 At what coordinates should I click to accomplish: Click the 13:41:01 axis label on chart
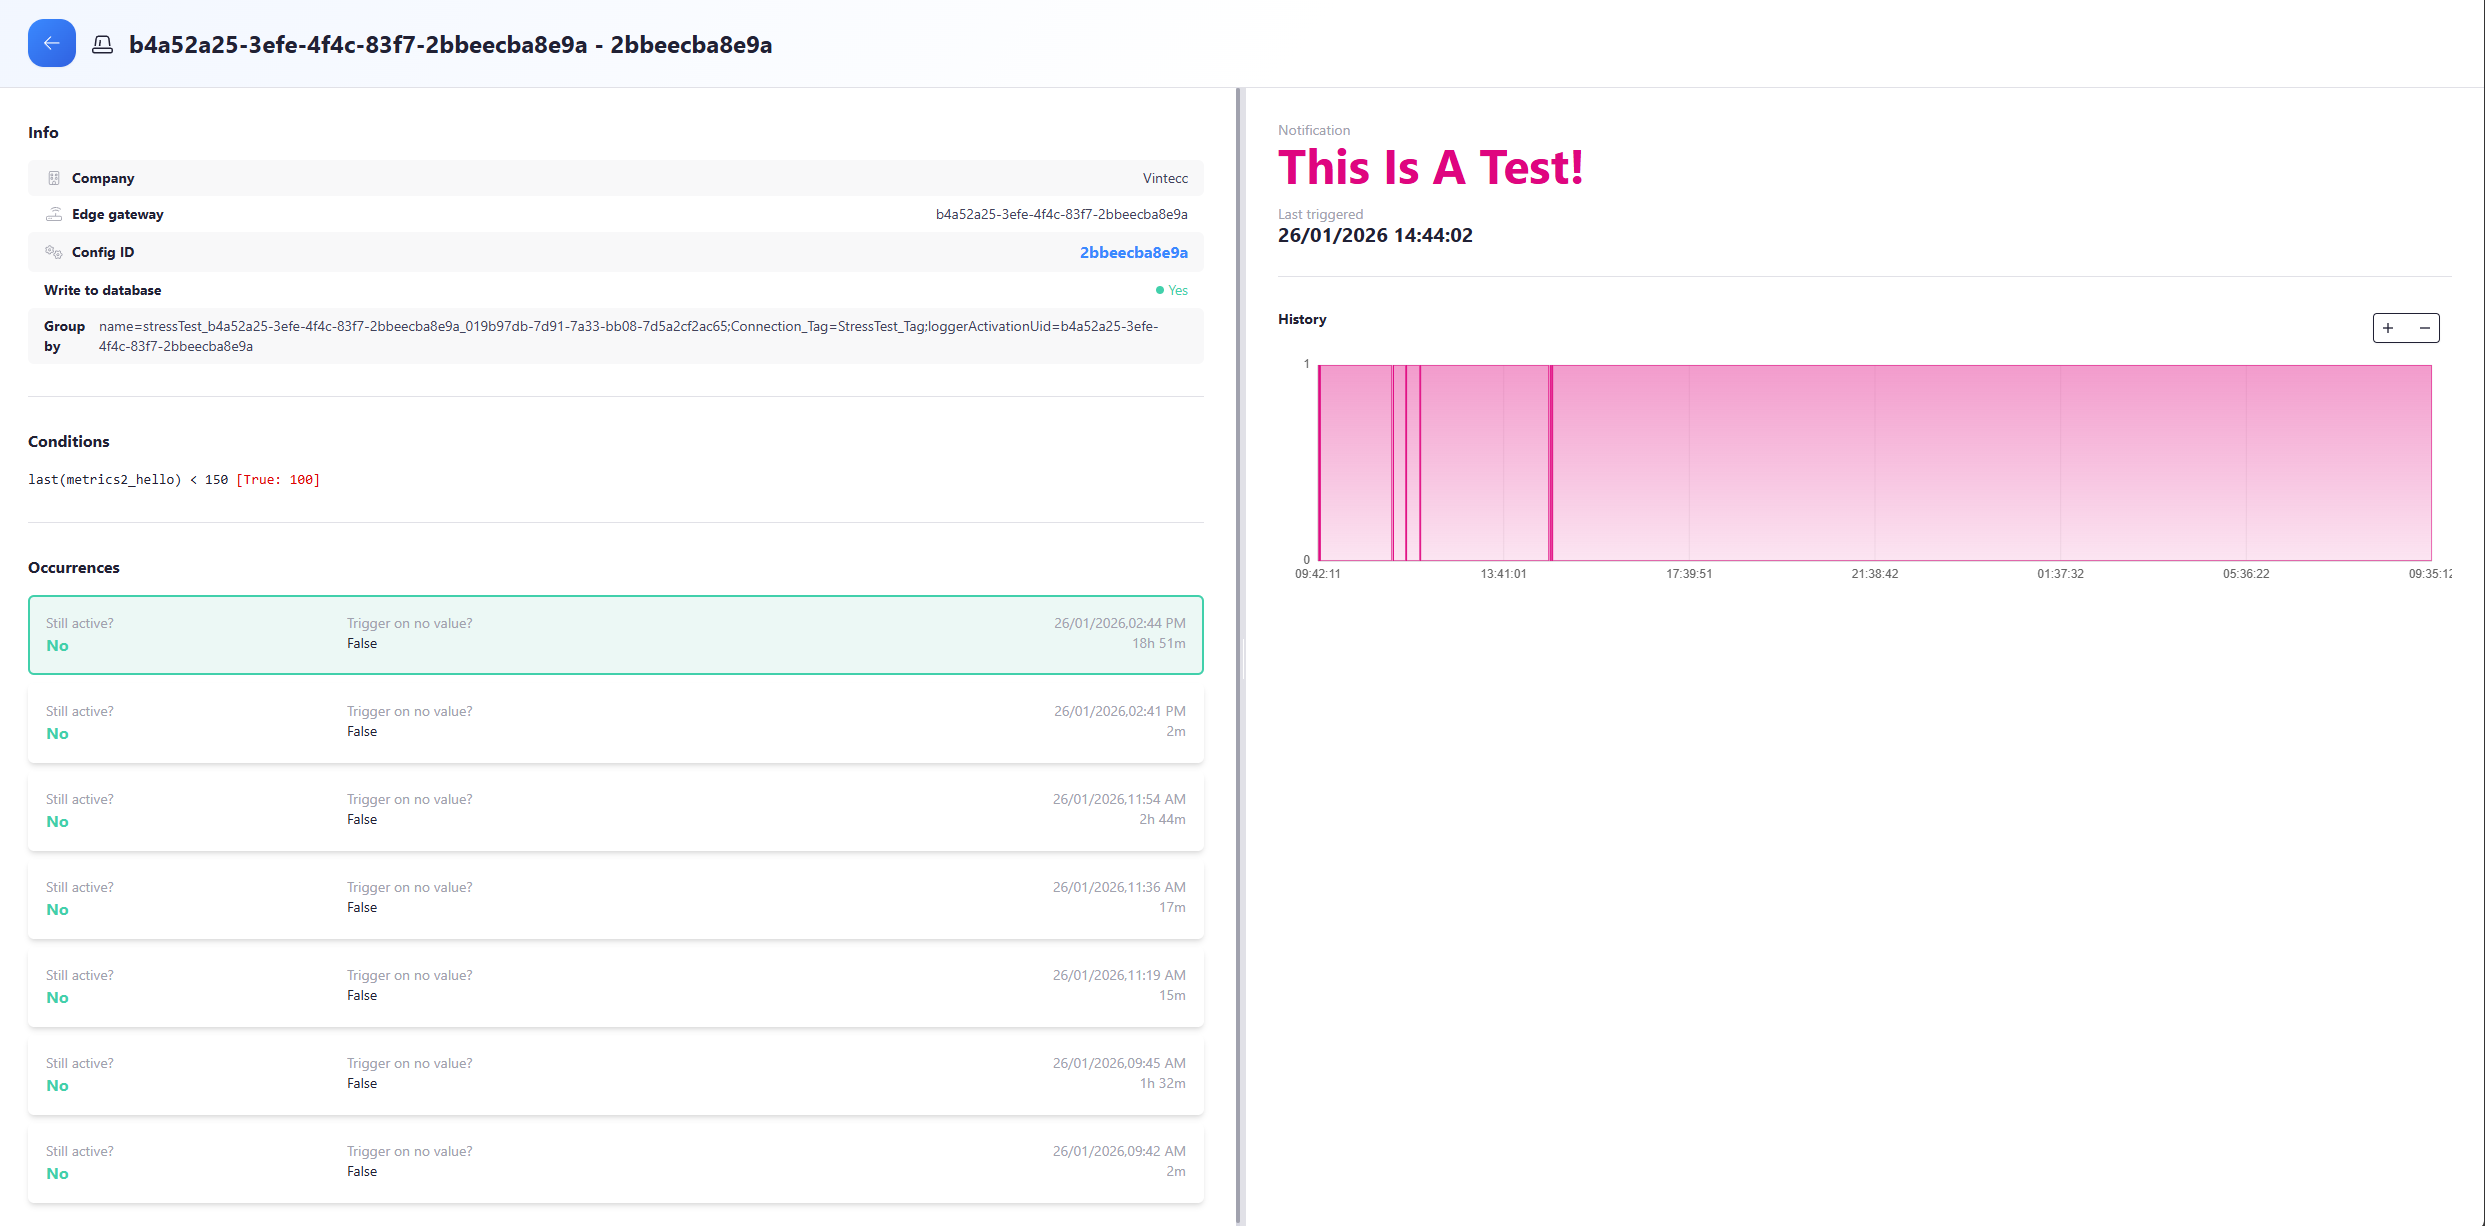(x=1503, y=574)
